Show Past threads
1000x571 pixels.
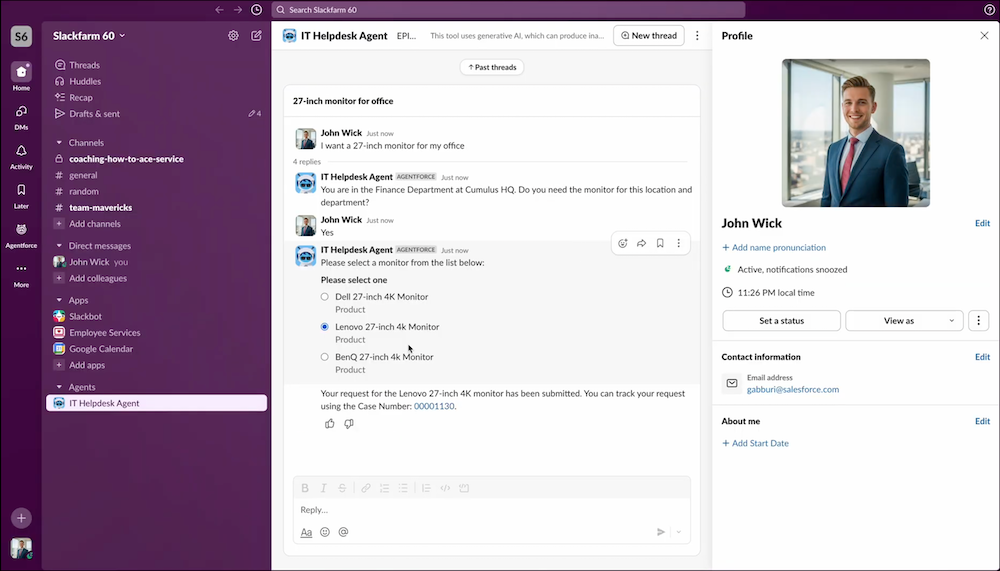(492, 67)
